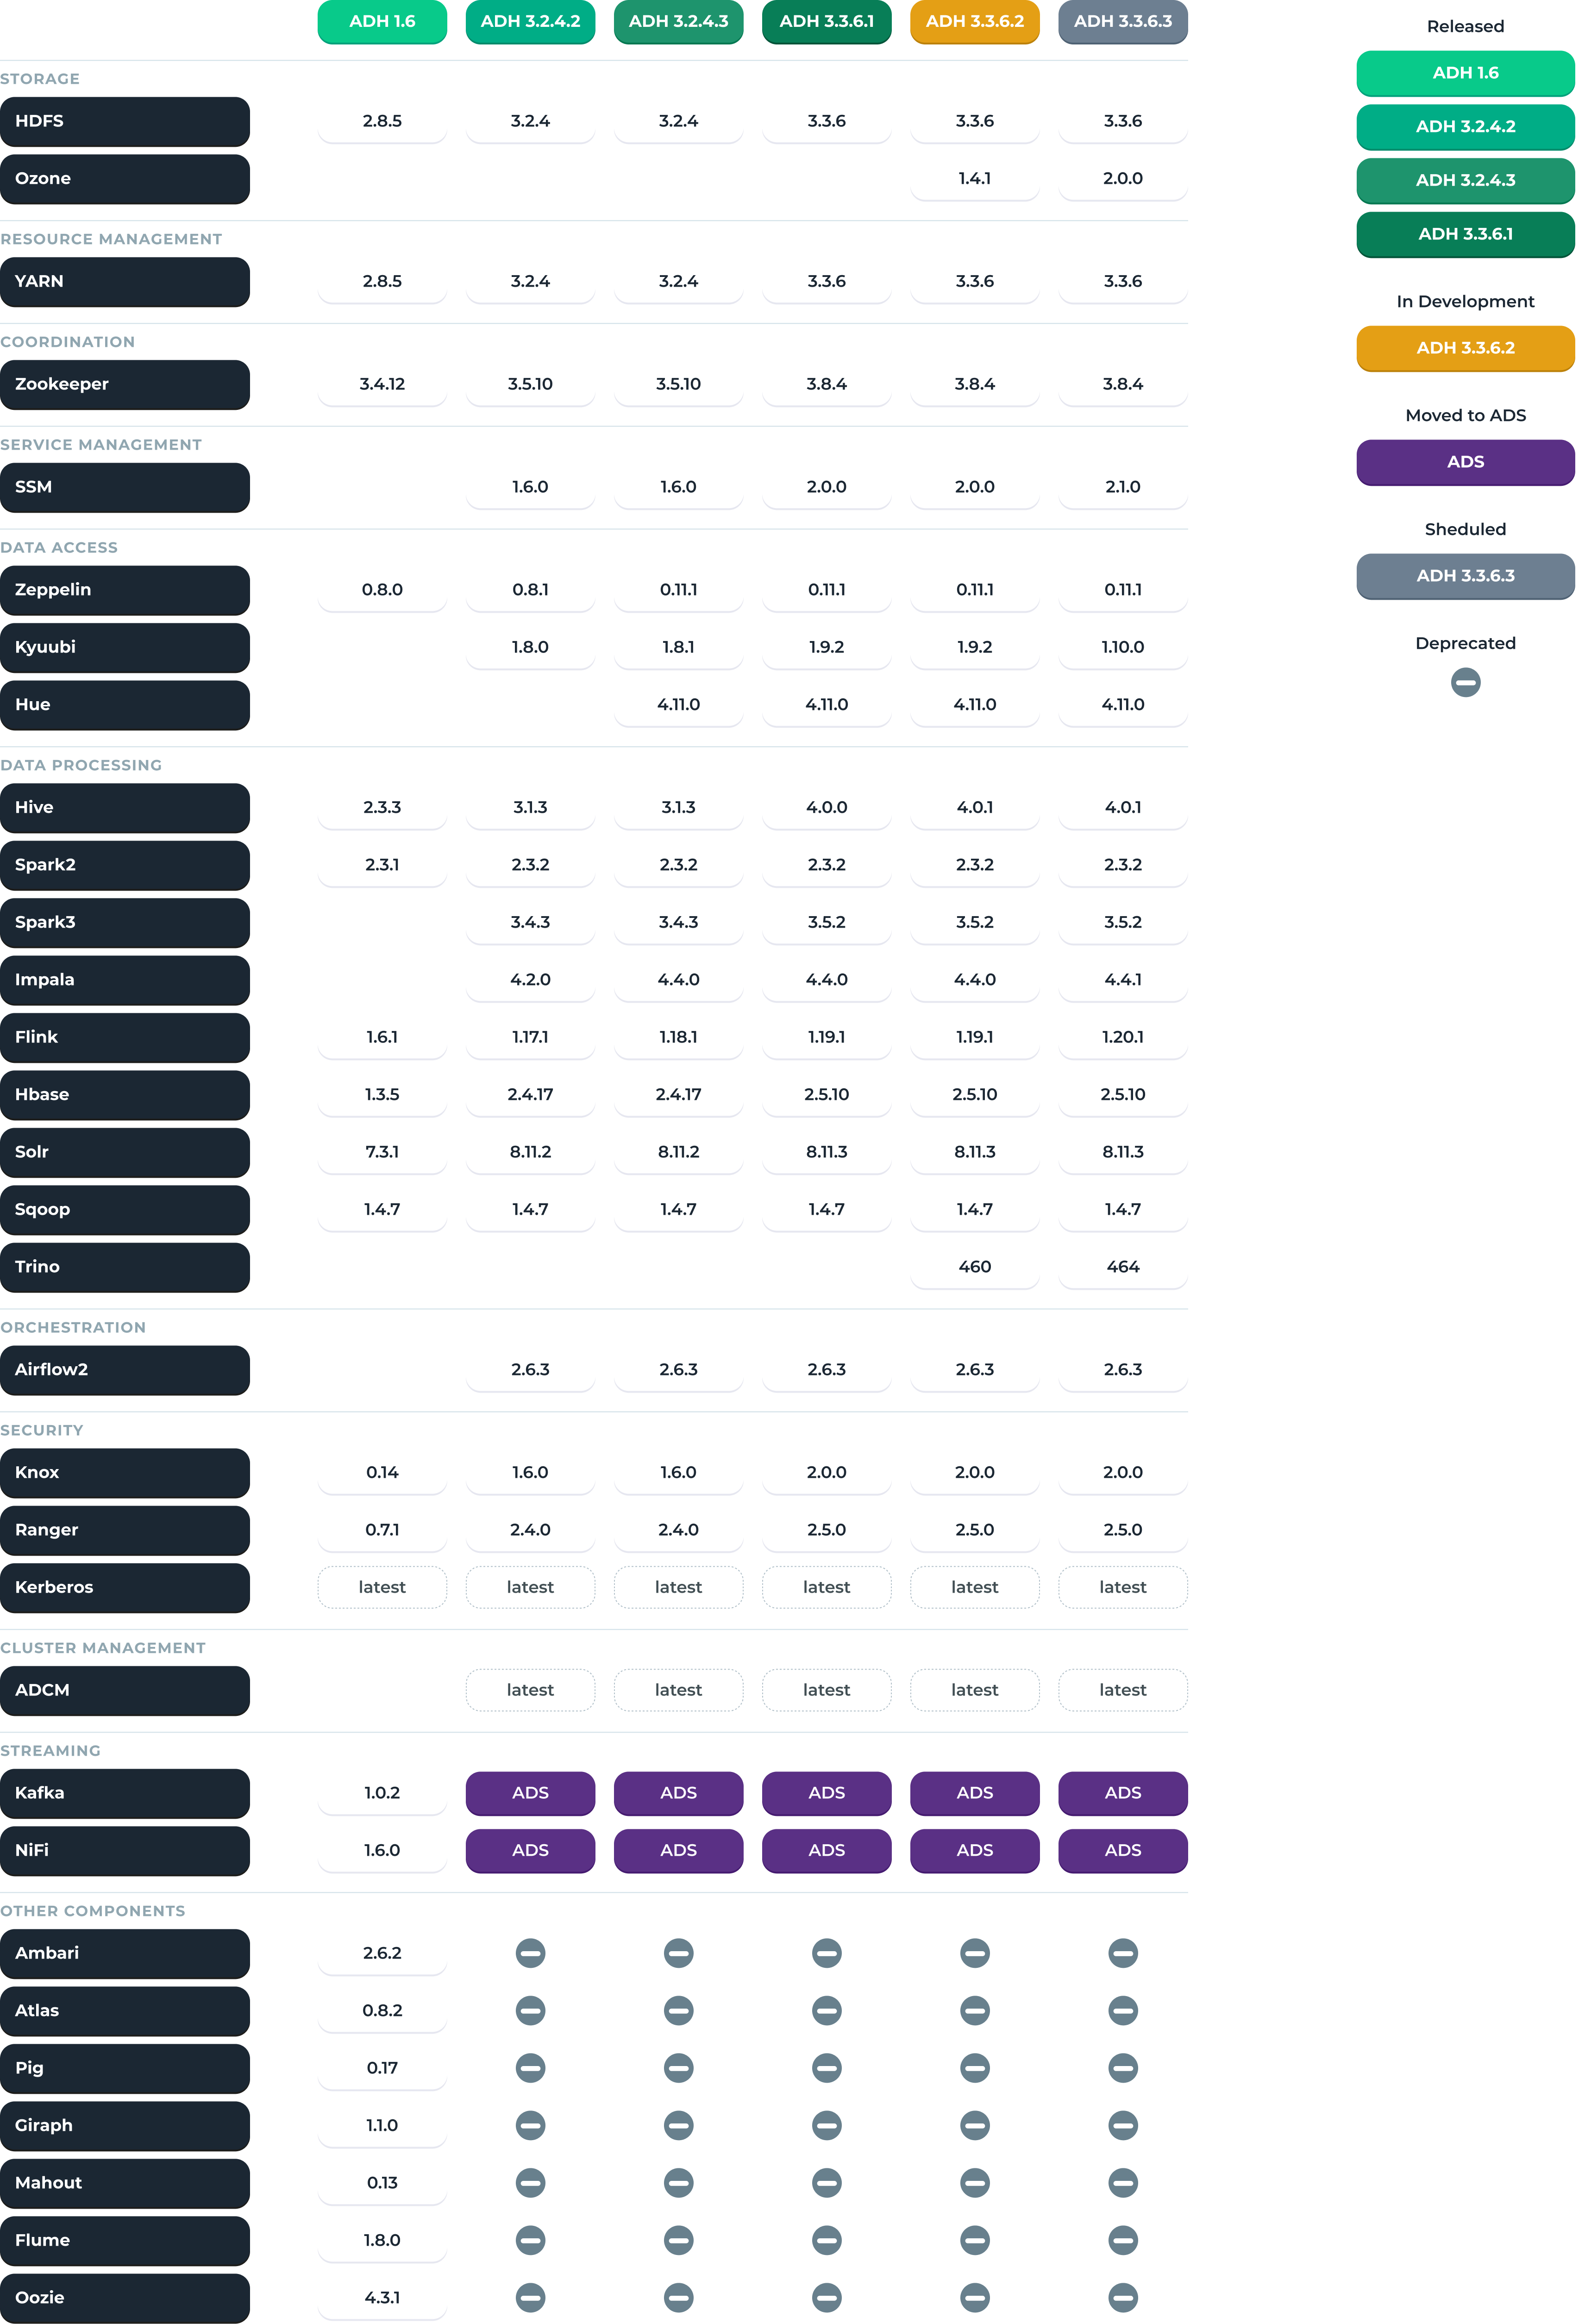Click Oozie deprecated icon under ADH 3.3.6.1
The height and width of the screenshot is (2324, 1591).
827,2297
